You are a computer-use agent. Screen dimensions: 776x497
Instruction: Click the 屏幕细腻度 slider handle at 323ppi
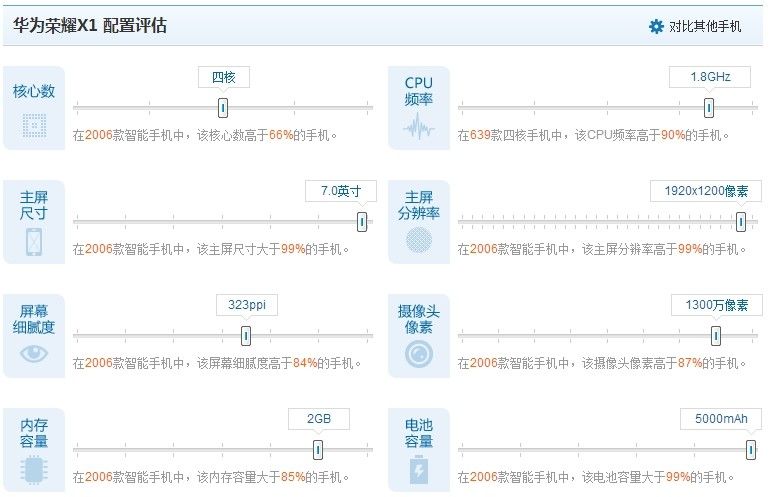point(246,336)
